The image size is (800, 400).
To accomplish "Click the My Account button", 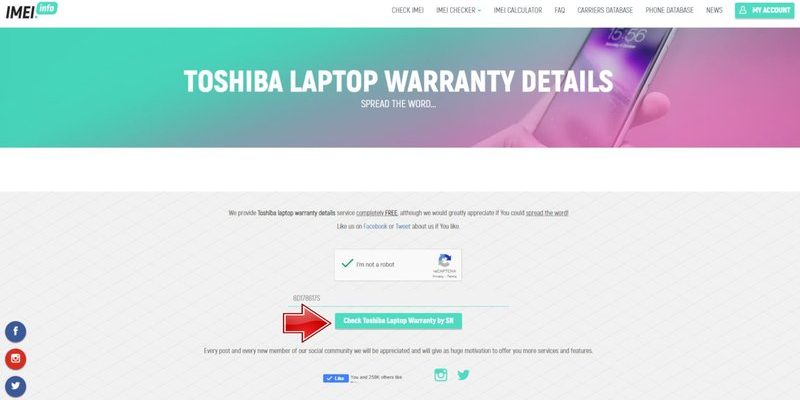I will coord(764,10).
